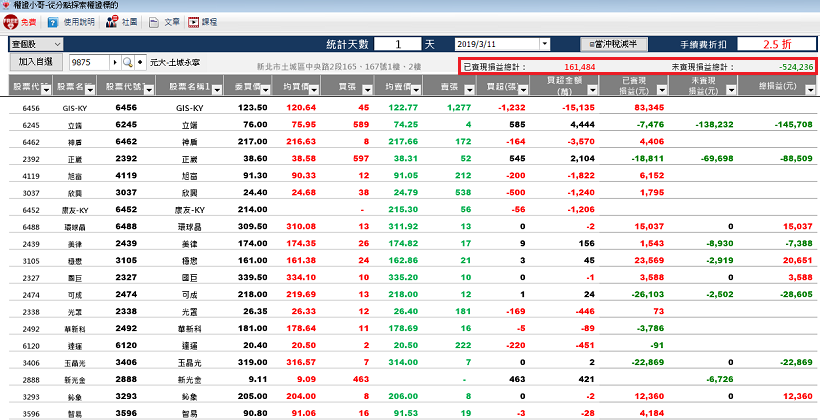820x420 pixels.
Task: Click the 統計天數 input showing 1
Action: [398, 44]
